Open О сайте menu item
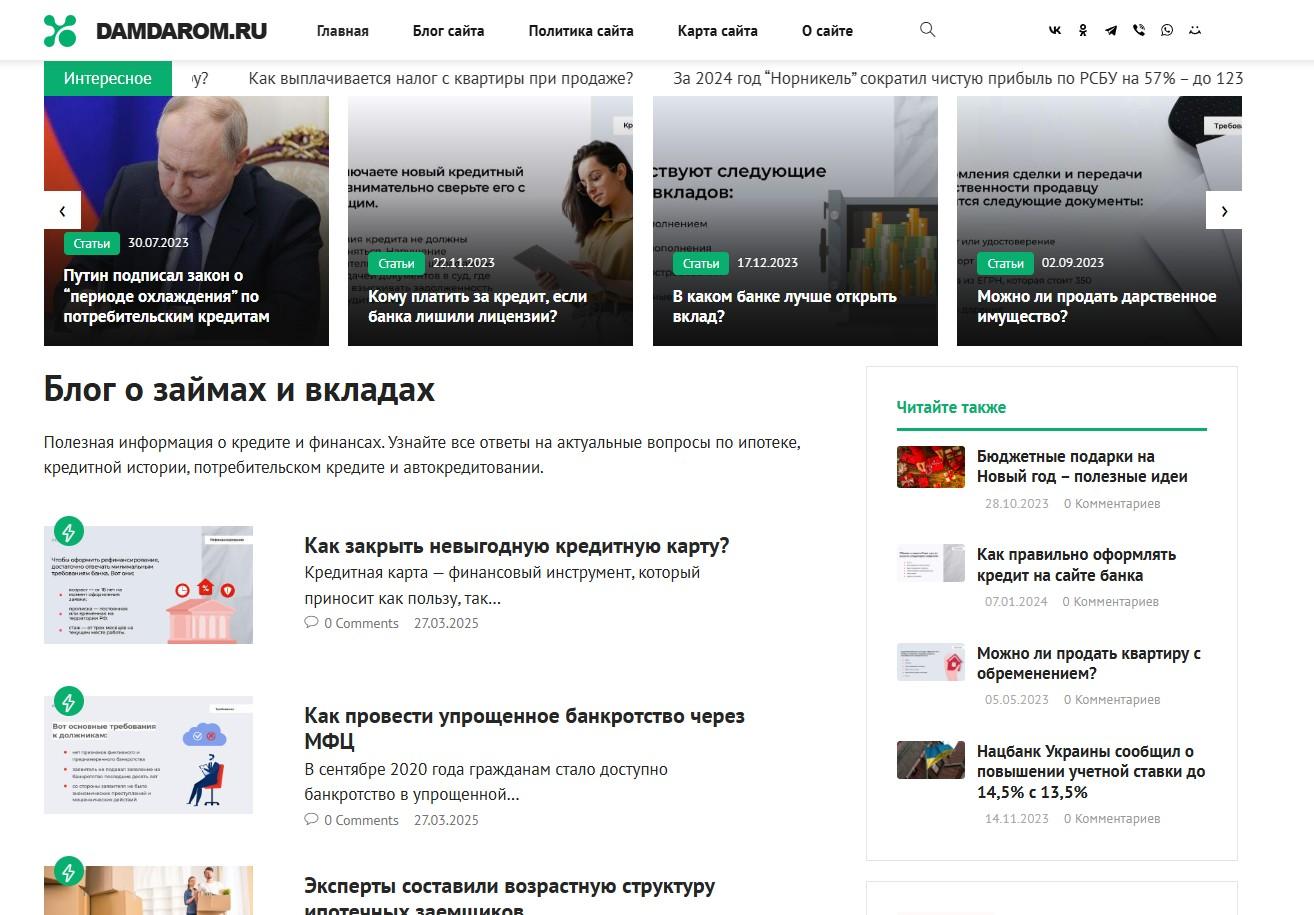1314x915 pixels. [x=828, y=31]
